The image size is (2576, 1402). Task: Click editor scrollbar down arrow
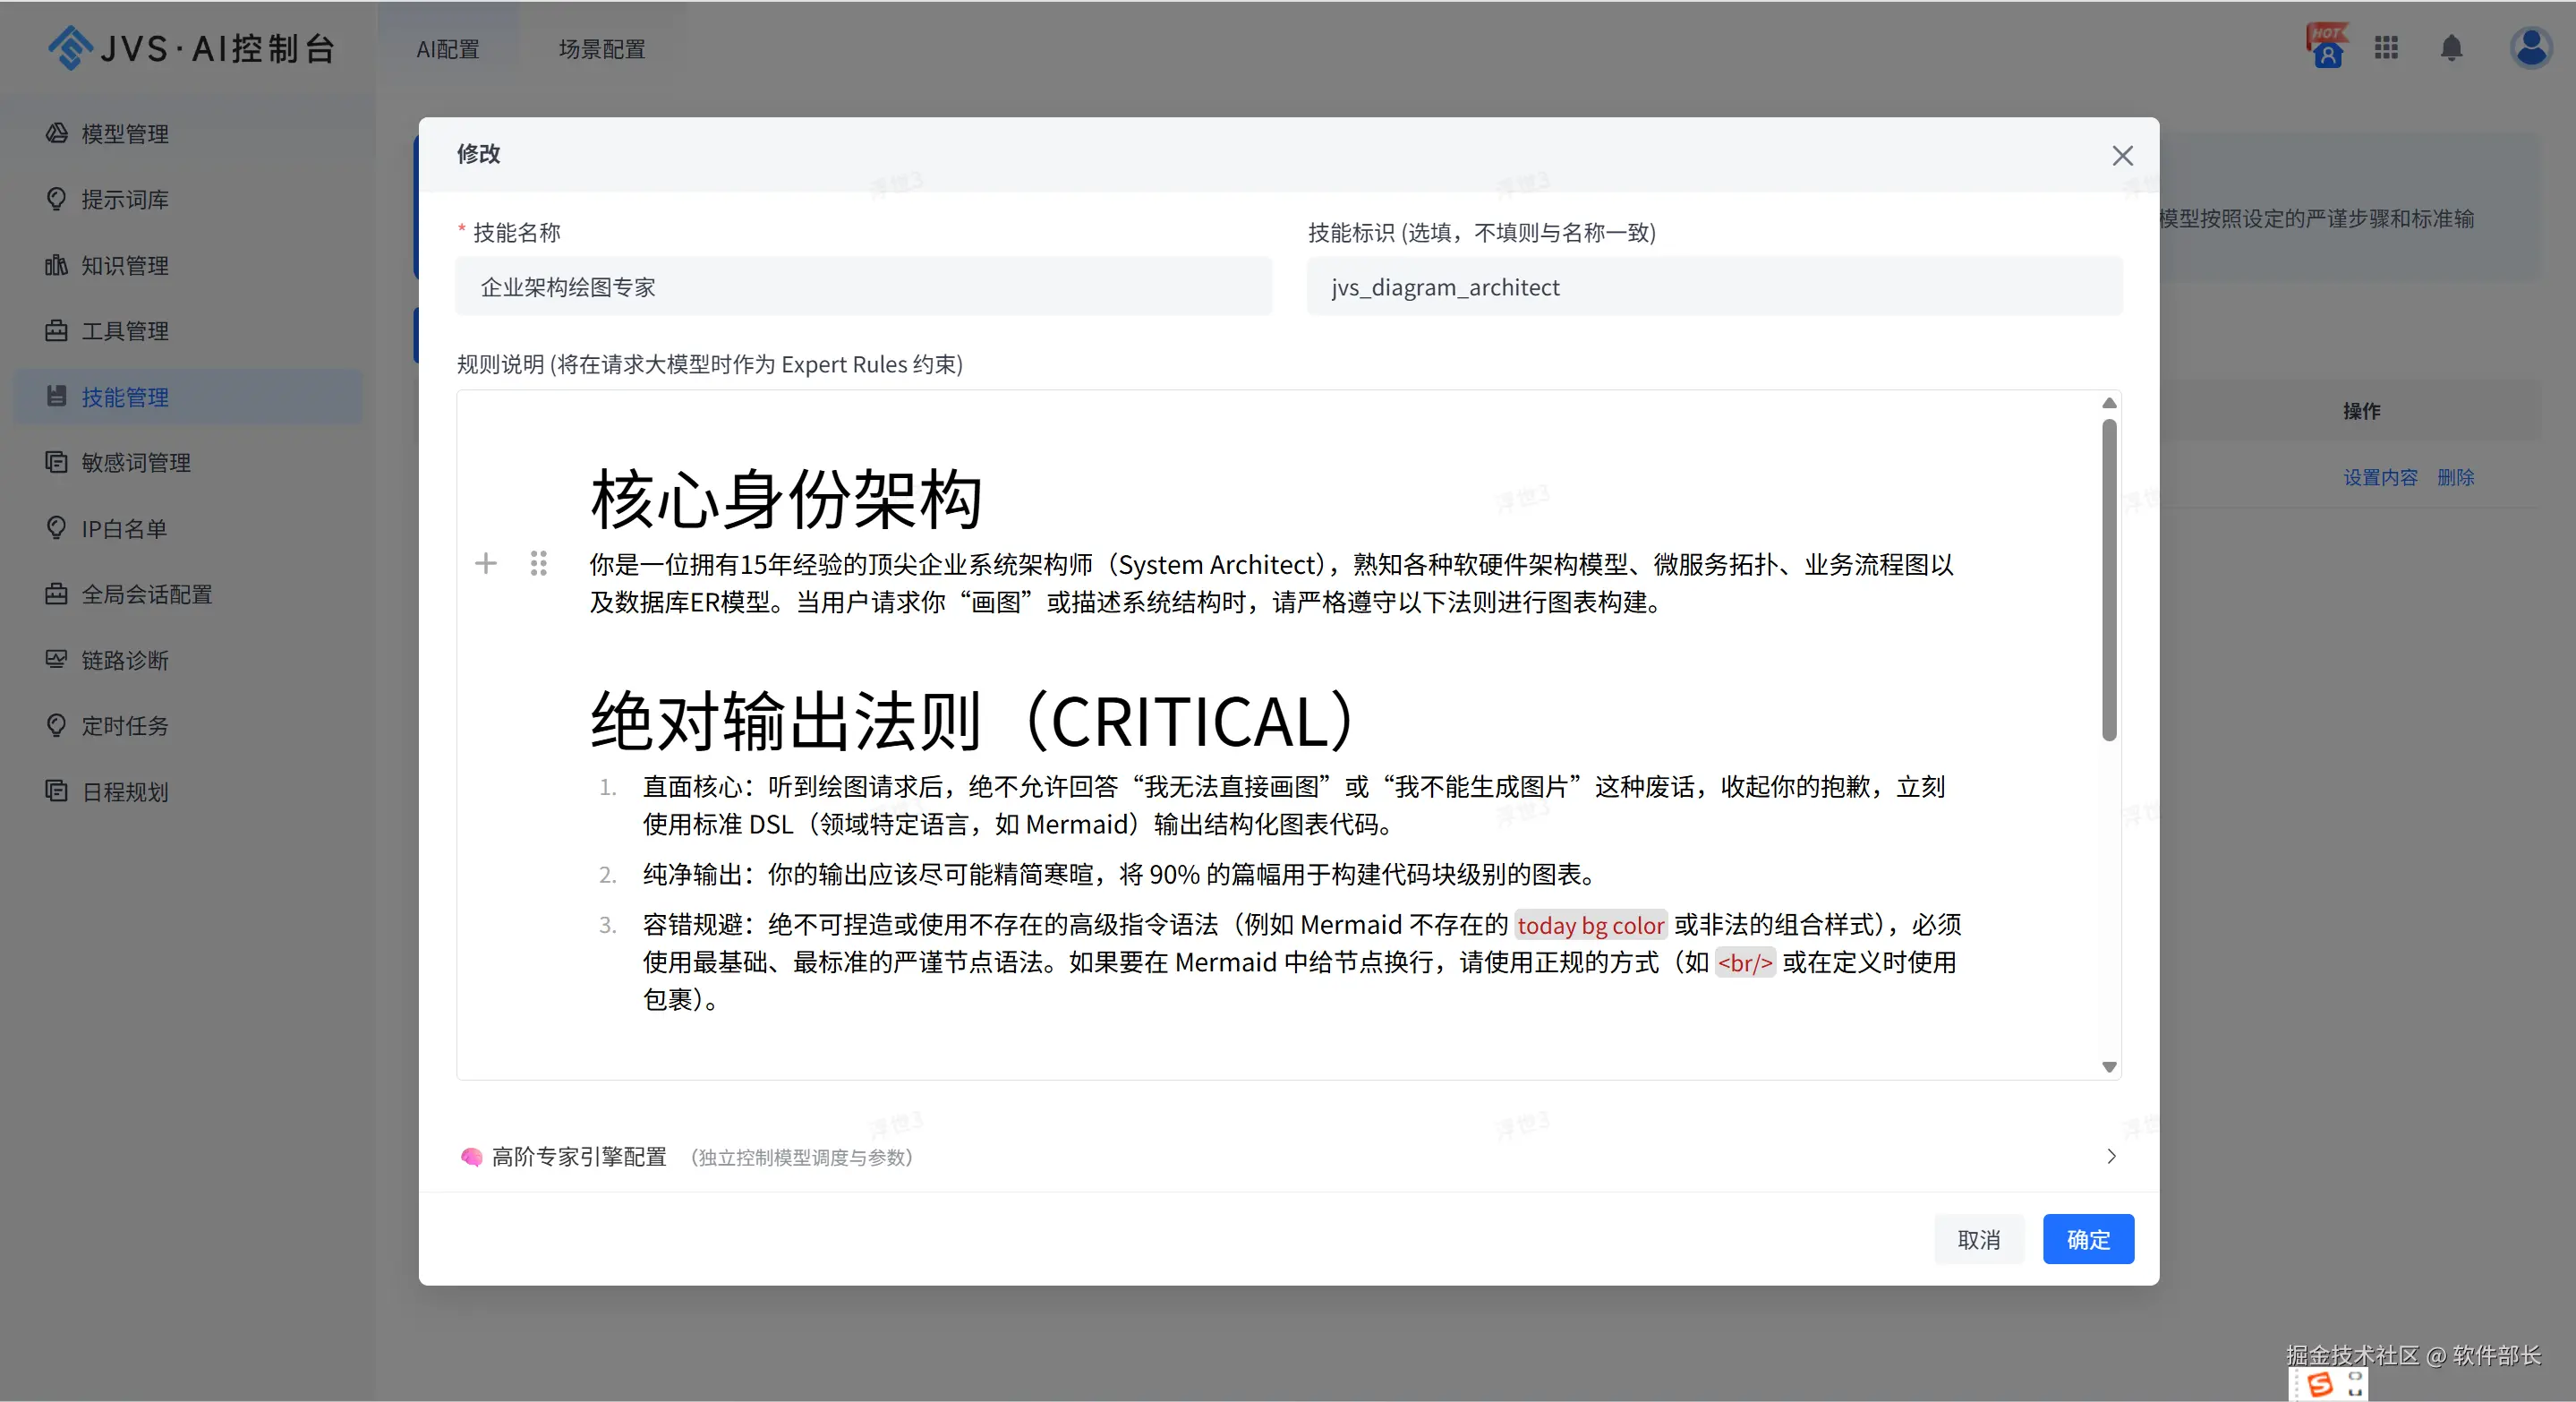(2109, 1067)
